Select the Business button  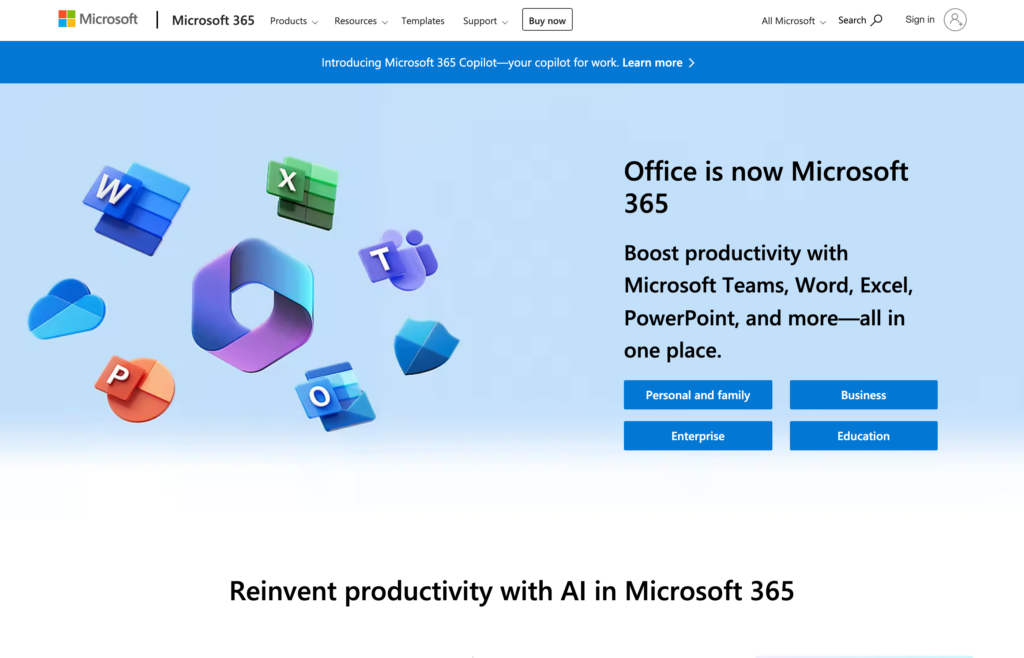pos(863,395)
